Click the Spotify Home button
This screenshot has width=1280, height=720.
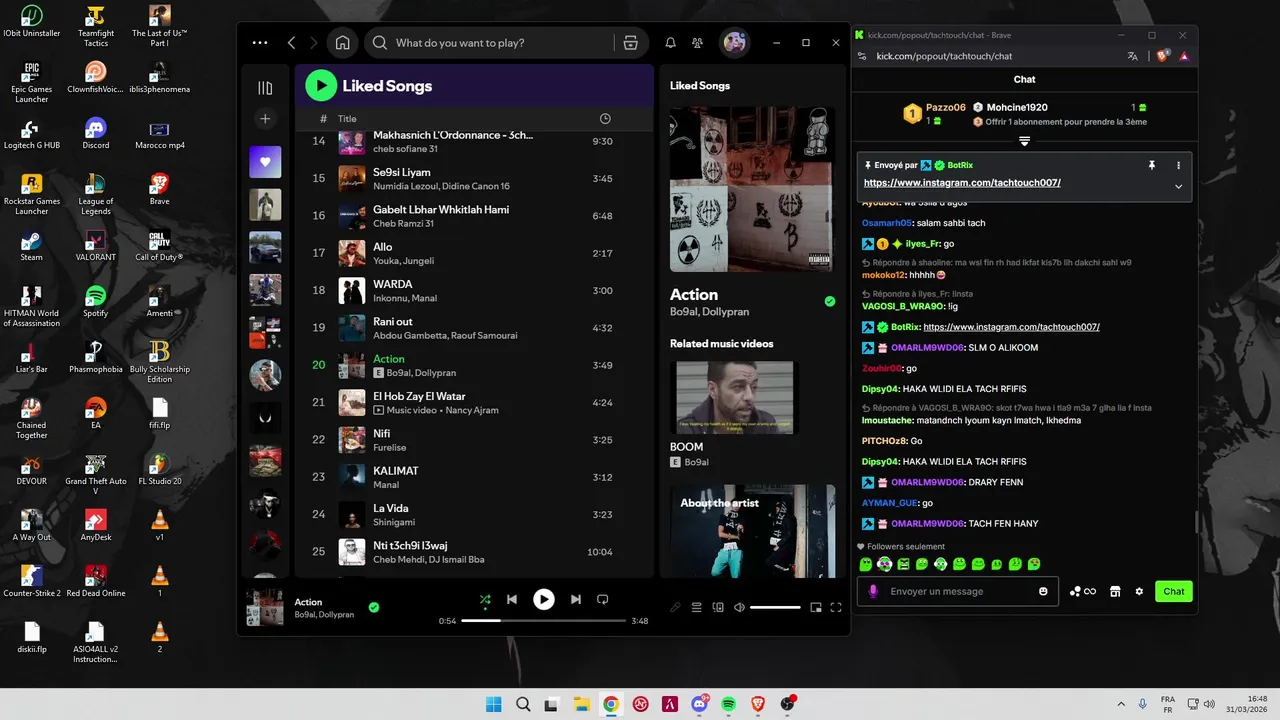click(x=343, y=43)
